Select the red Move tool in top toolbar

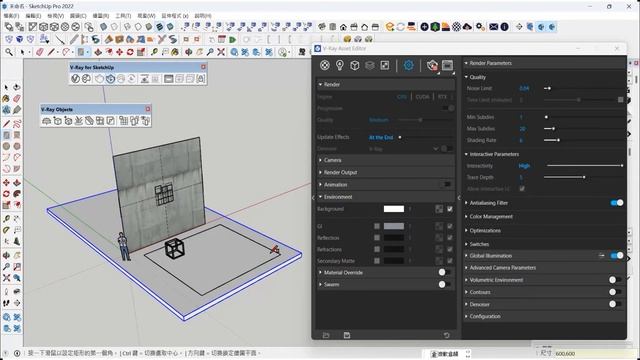click(x=119, y=52)
